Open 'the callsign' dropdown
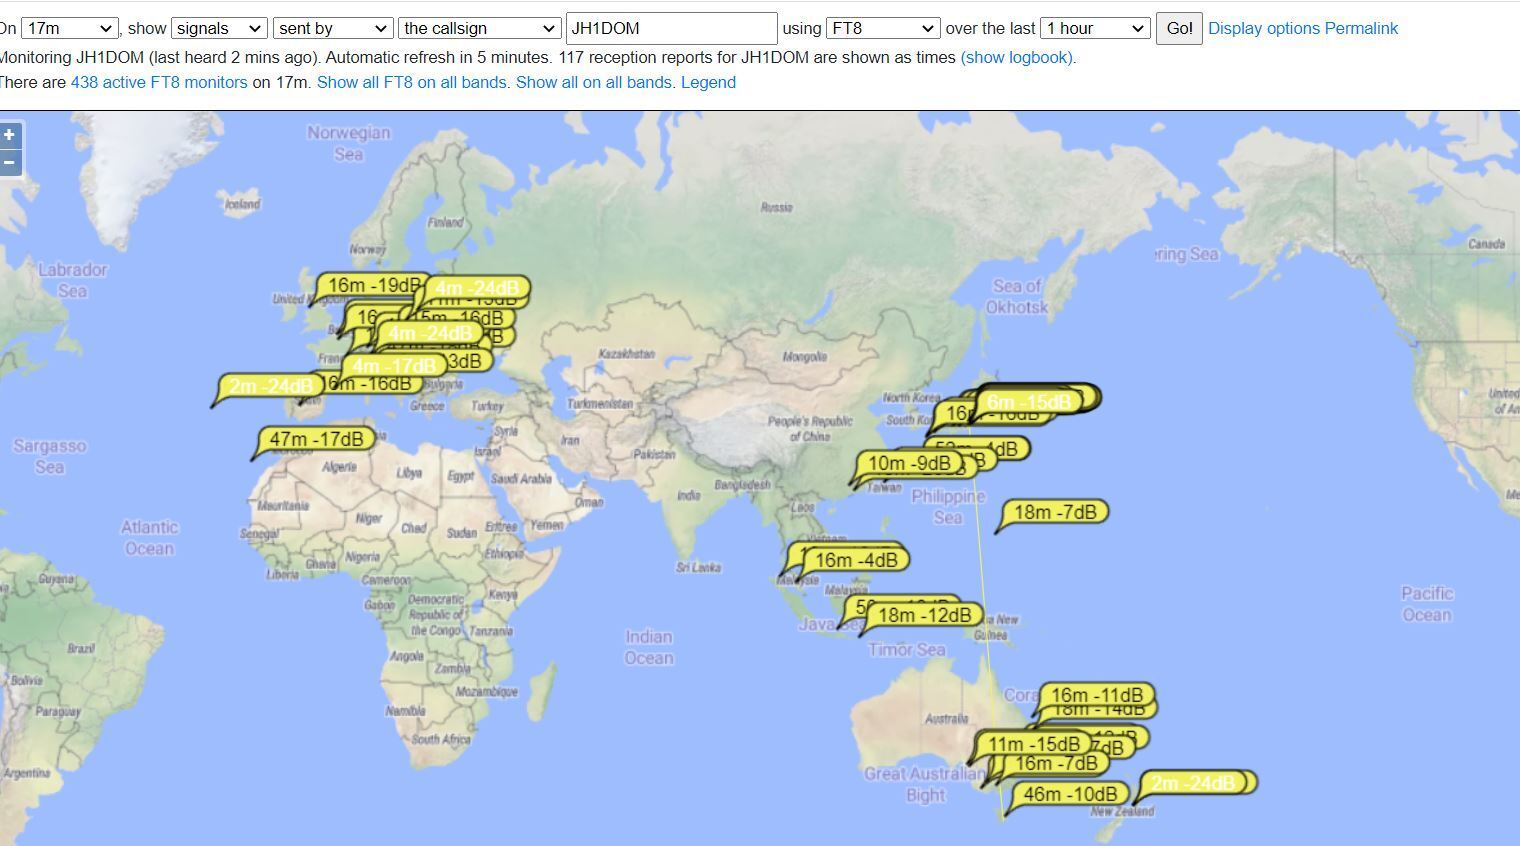The width and height of the screenshot is (1520, 846). click(x=479, y=28)
